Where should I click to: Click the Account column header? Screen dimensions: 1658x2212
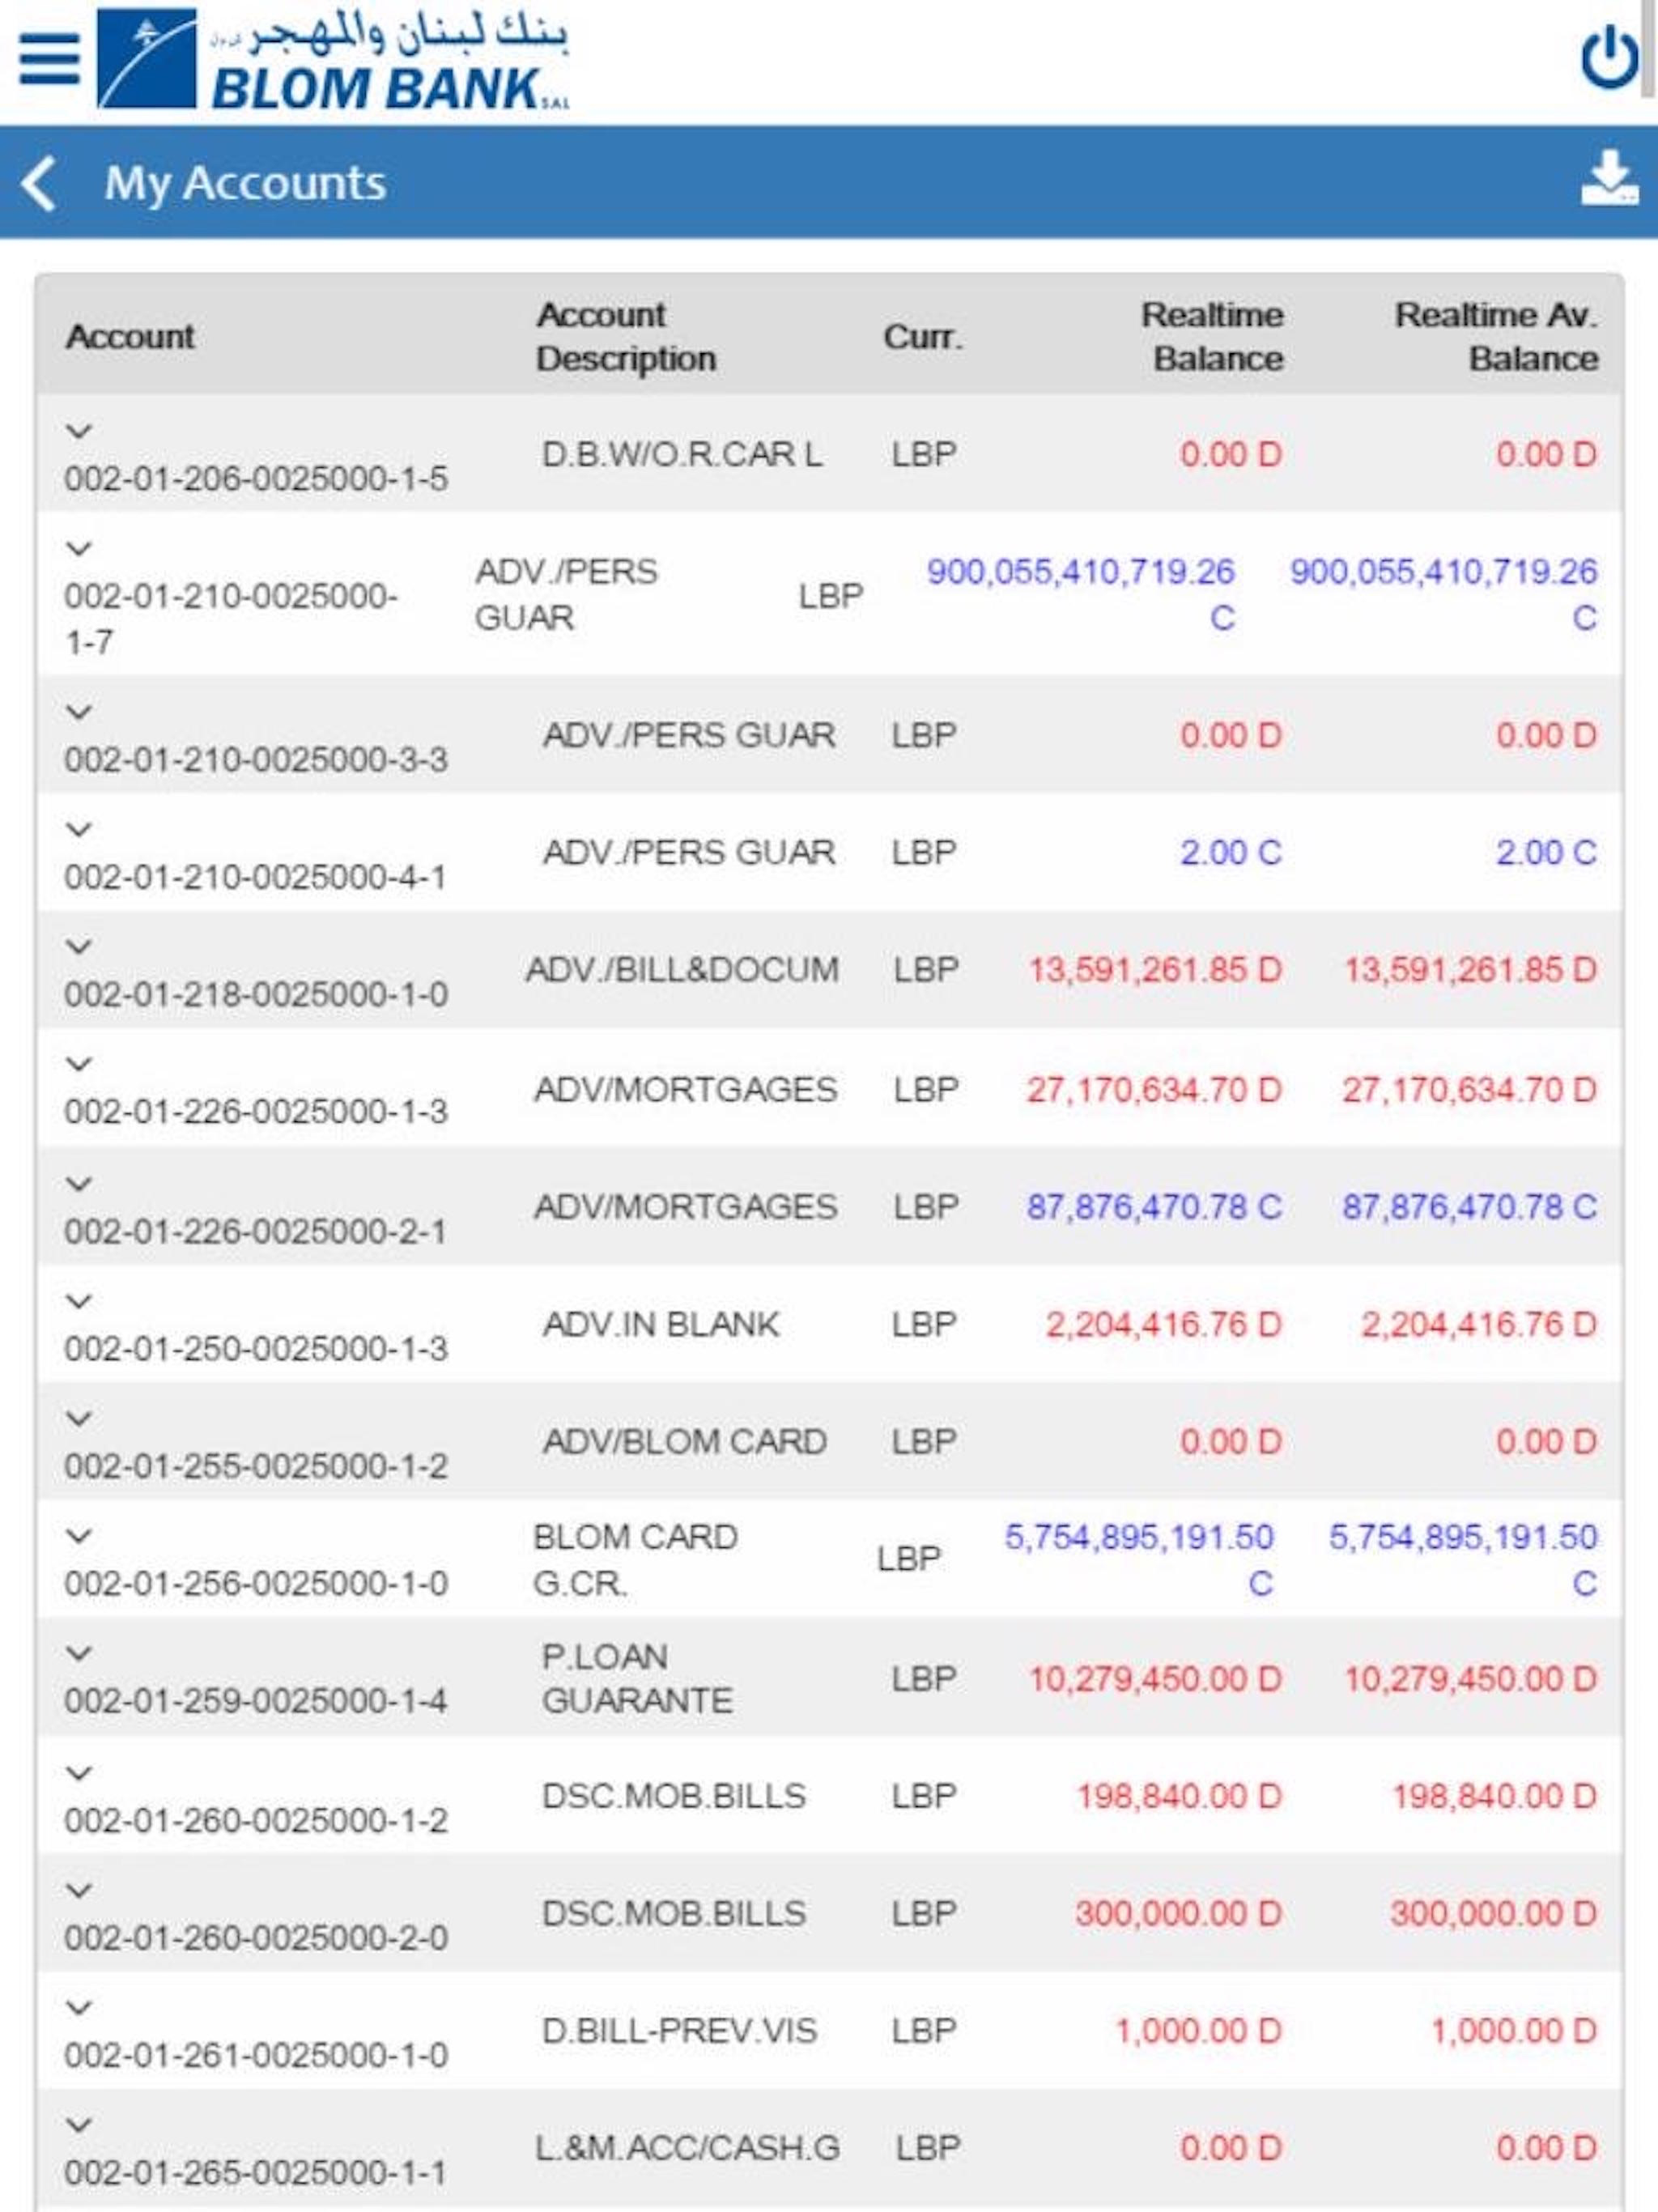[x=130, y=336]
